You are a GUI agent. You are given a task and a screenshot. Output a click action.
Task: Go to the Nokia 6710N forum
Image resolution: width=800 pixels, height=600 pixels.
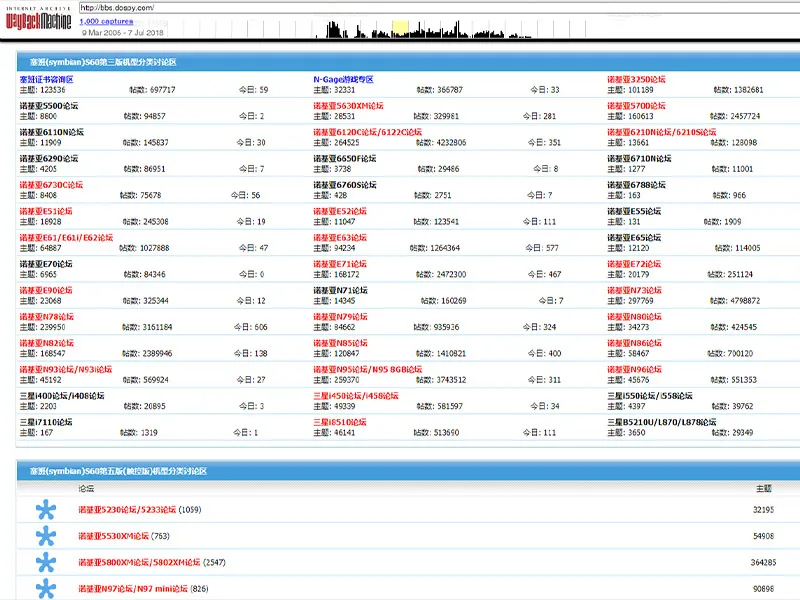[639, 159]
